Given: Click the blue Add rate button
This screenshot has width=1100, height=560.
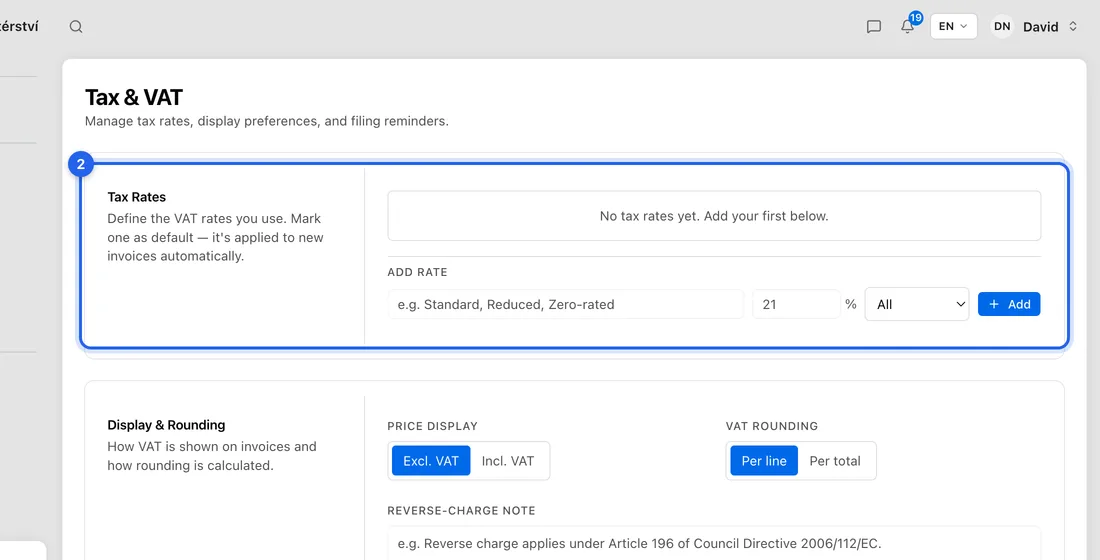Looking at the screenshot, I should (x=1009, y=305).
